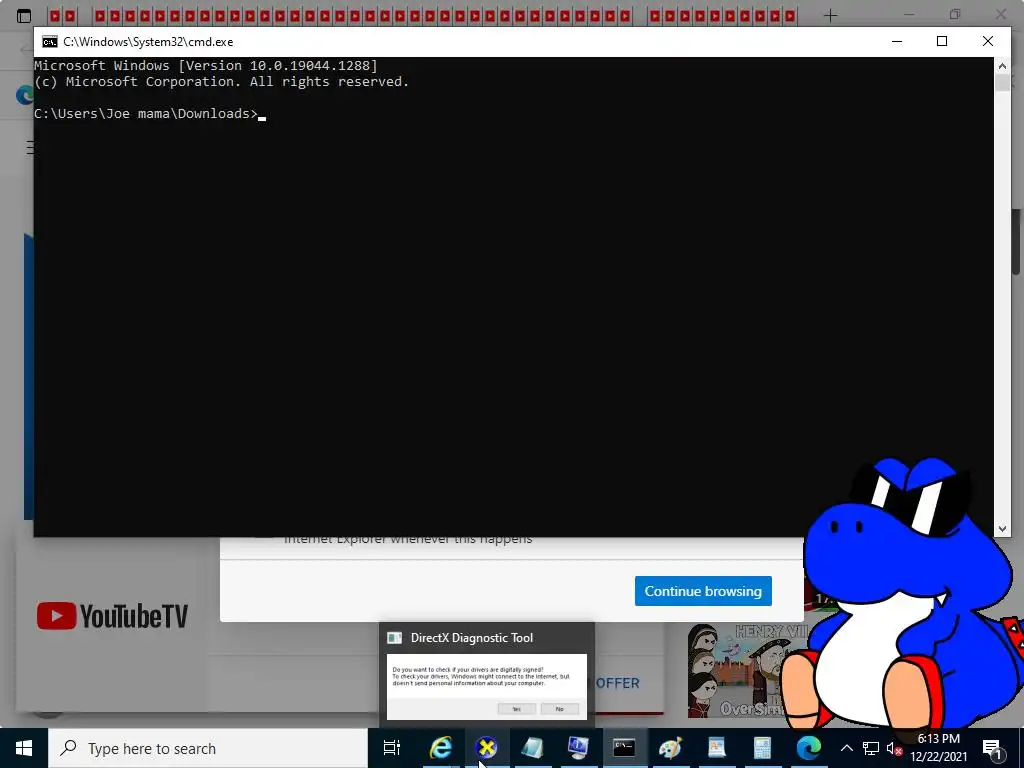Viewport: 1024px width, 768px height.
Task: Click the DirectX Diagnostic Tool preview thumbnail
Action: [x=487, y=686]
